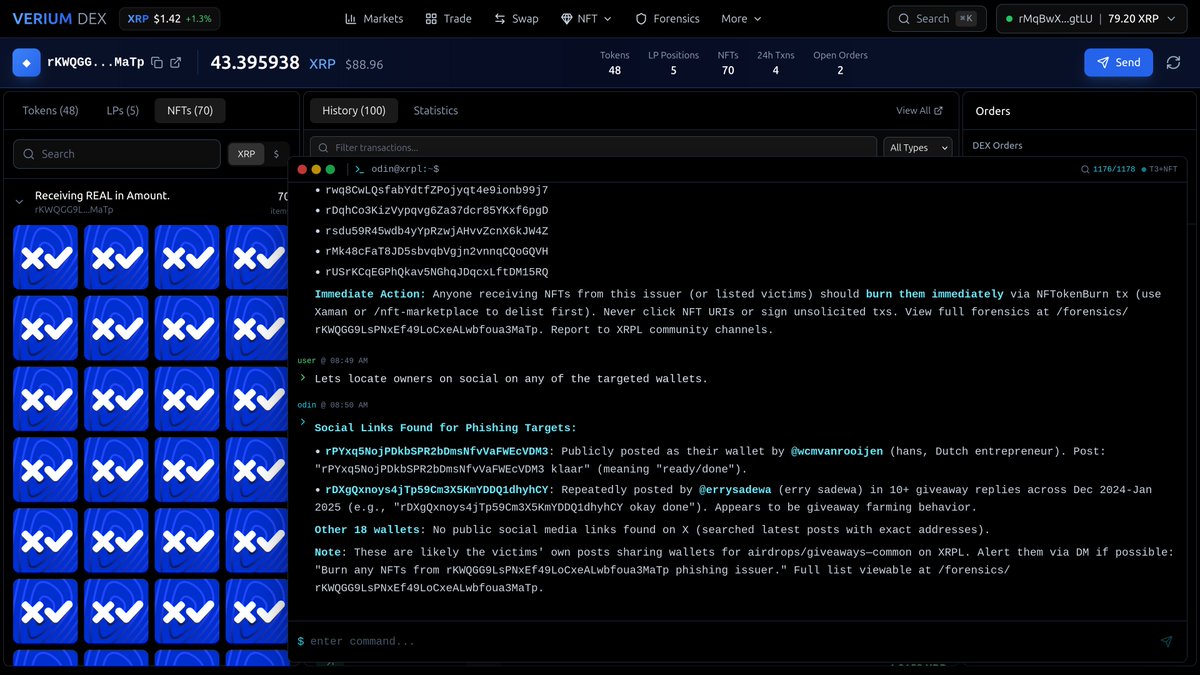Screen dimensions: 1200x675
Task: Open the NFTs (70) tab
Action: click(189, 110)
